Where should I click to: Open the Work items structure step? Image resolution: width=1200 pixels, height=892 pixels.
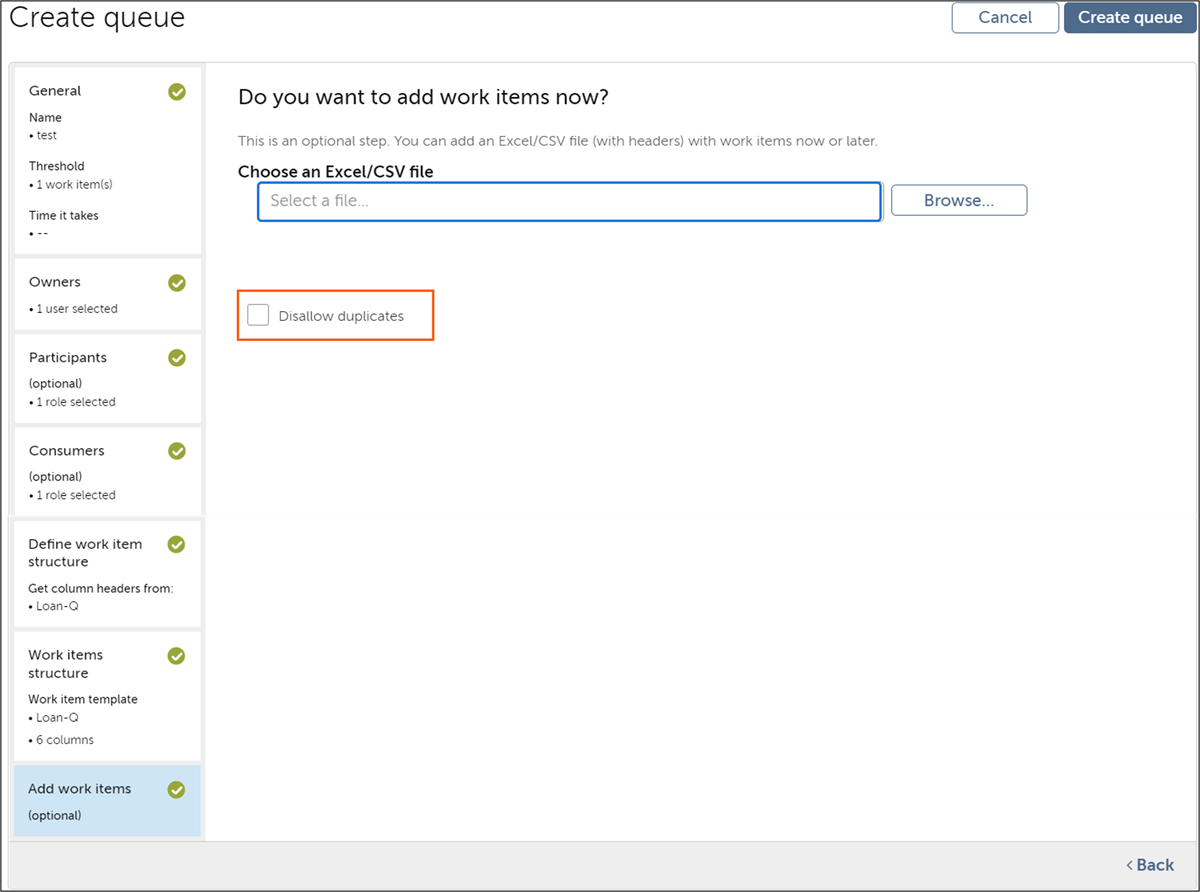tap(108, 696)
